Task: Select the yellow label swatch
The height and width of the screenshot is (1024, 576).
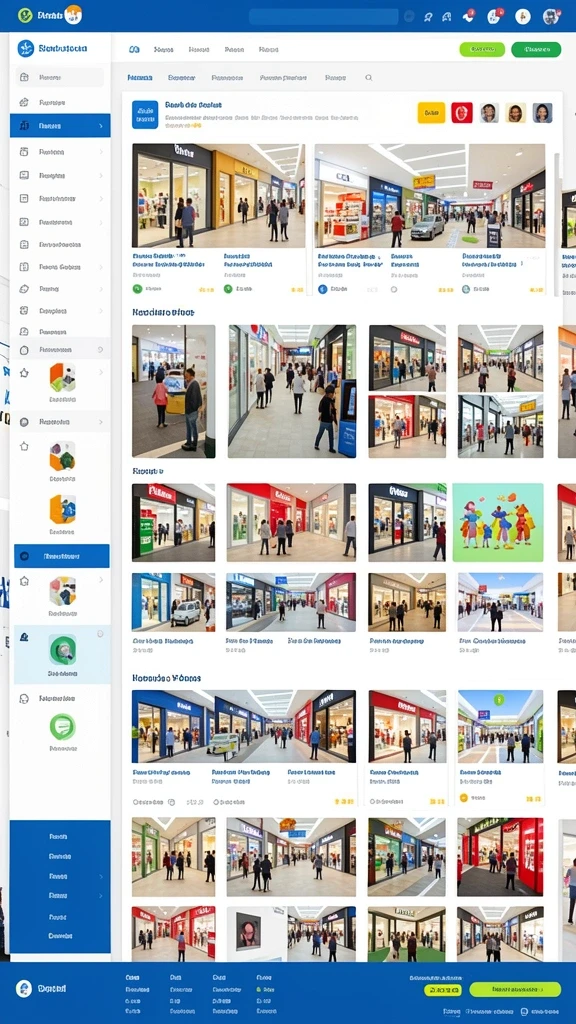Action: point(431,112)
